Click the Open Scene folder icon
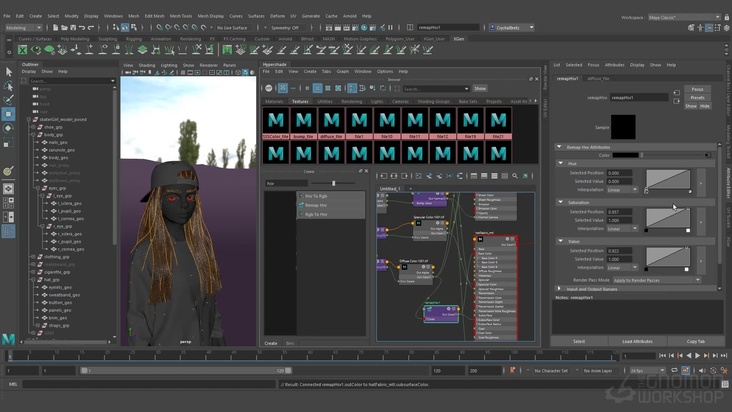 pyautogui.click(x=64, y=28)
